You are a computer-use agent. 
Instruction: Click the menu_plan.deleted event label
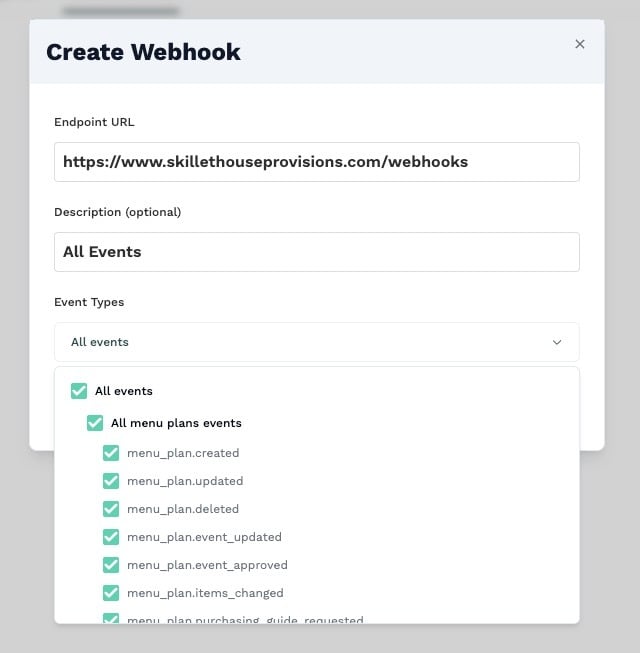(x=183, y=509)
